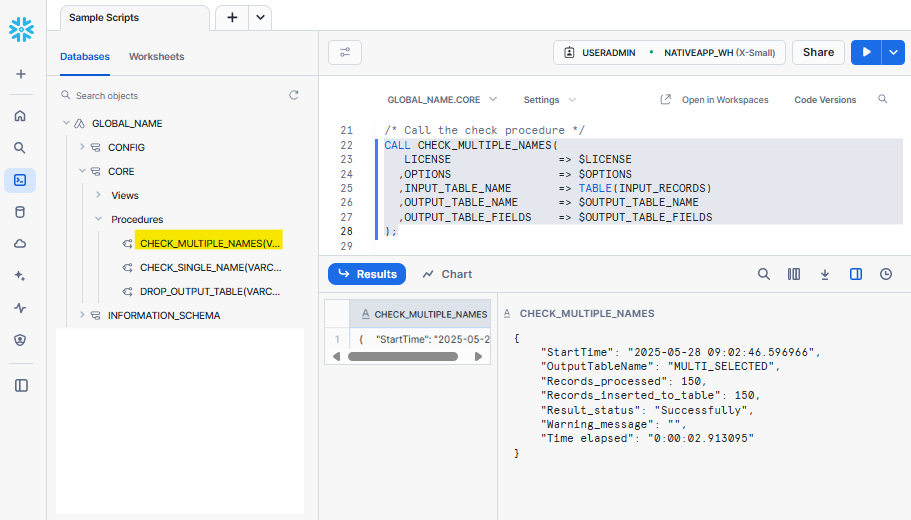Open column view options in results
Screen dimensions: 911x520
[x=794, y=274]
